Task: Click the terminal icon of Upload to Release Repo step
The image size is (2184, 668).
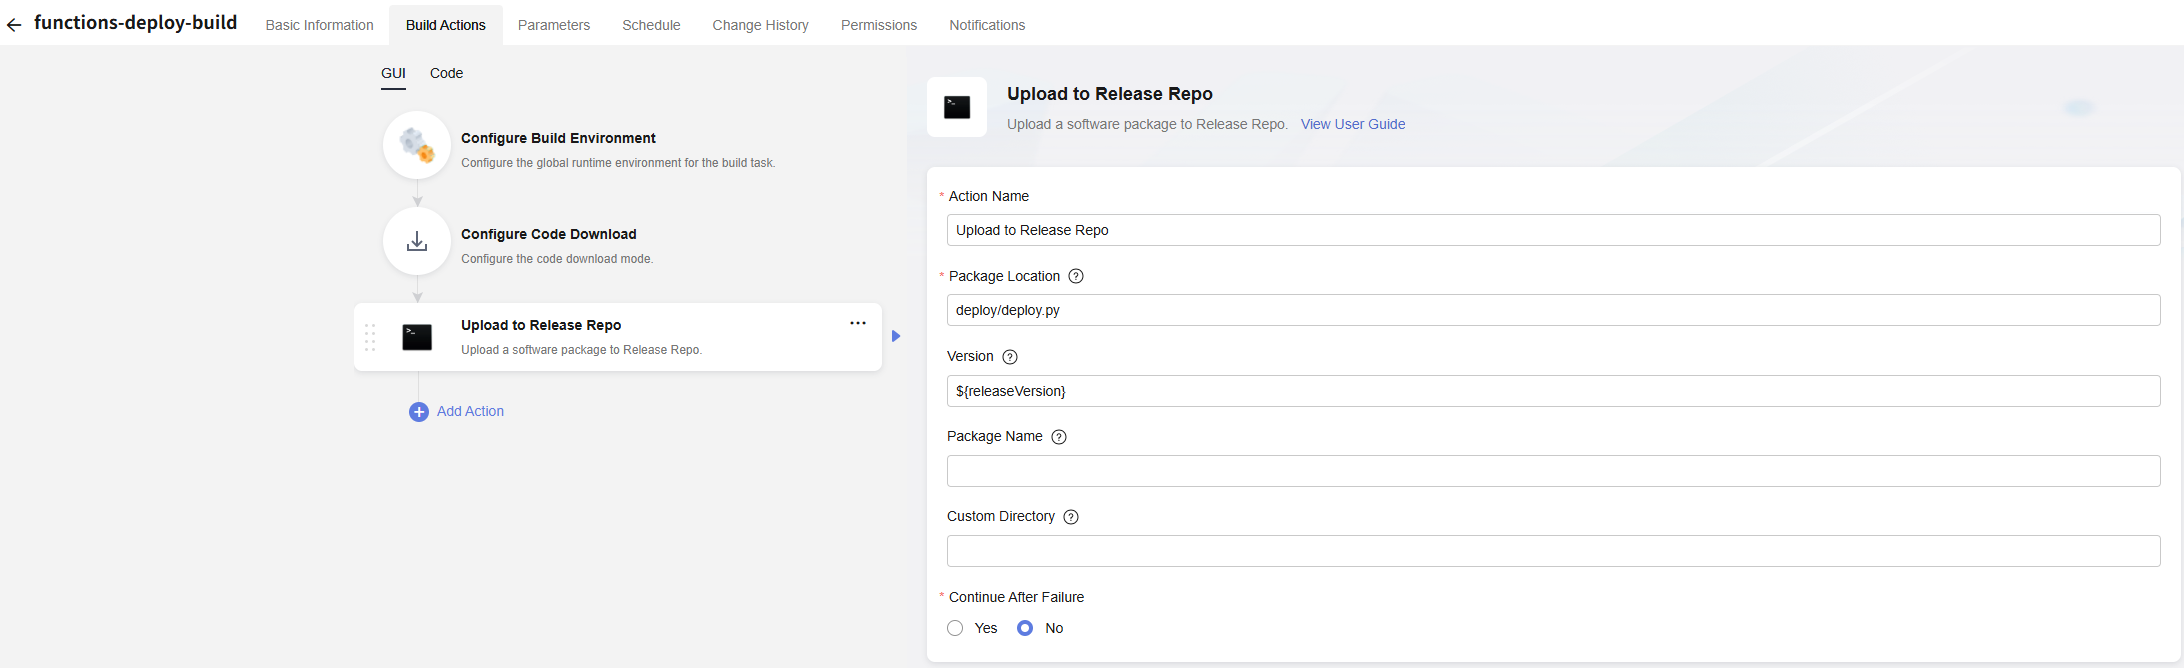Action: [417, 337]
